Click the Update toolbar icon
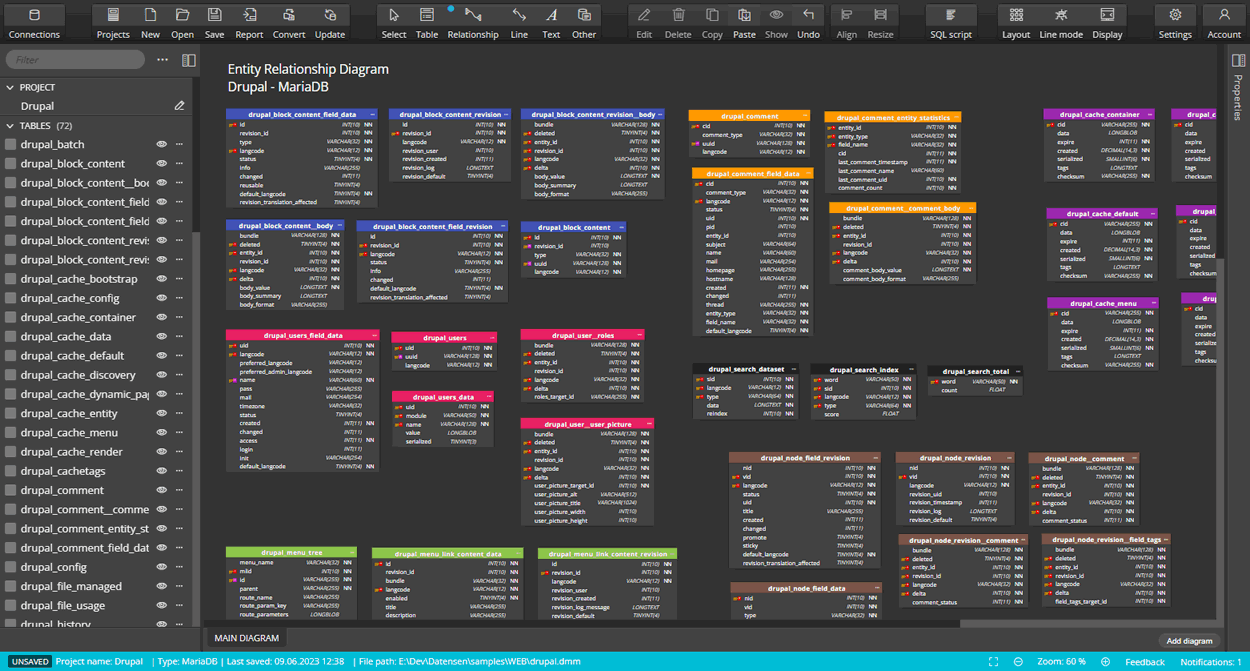Viewport: 1250px width, 671px height. [330, 23]
